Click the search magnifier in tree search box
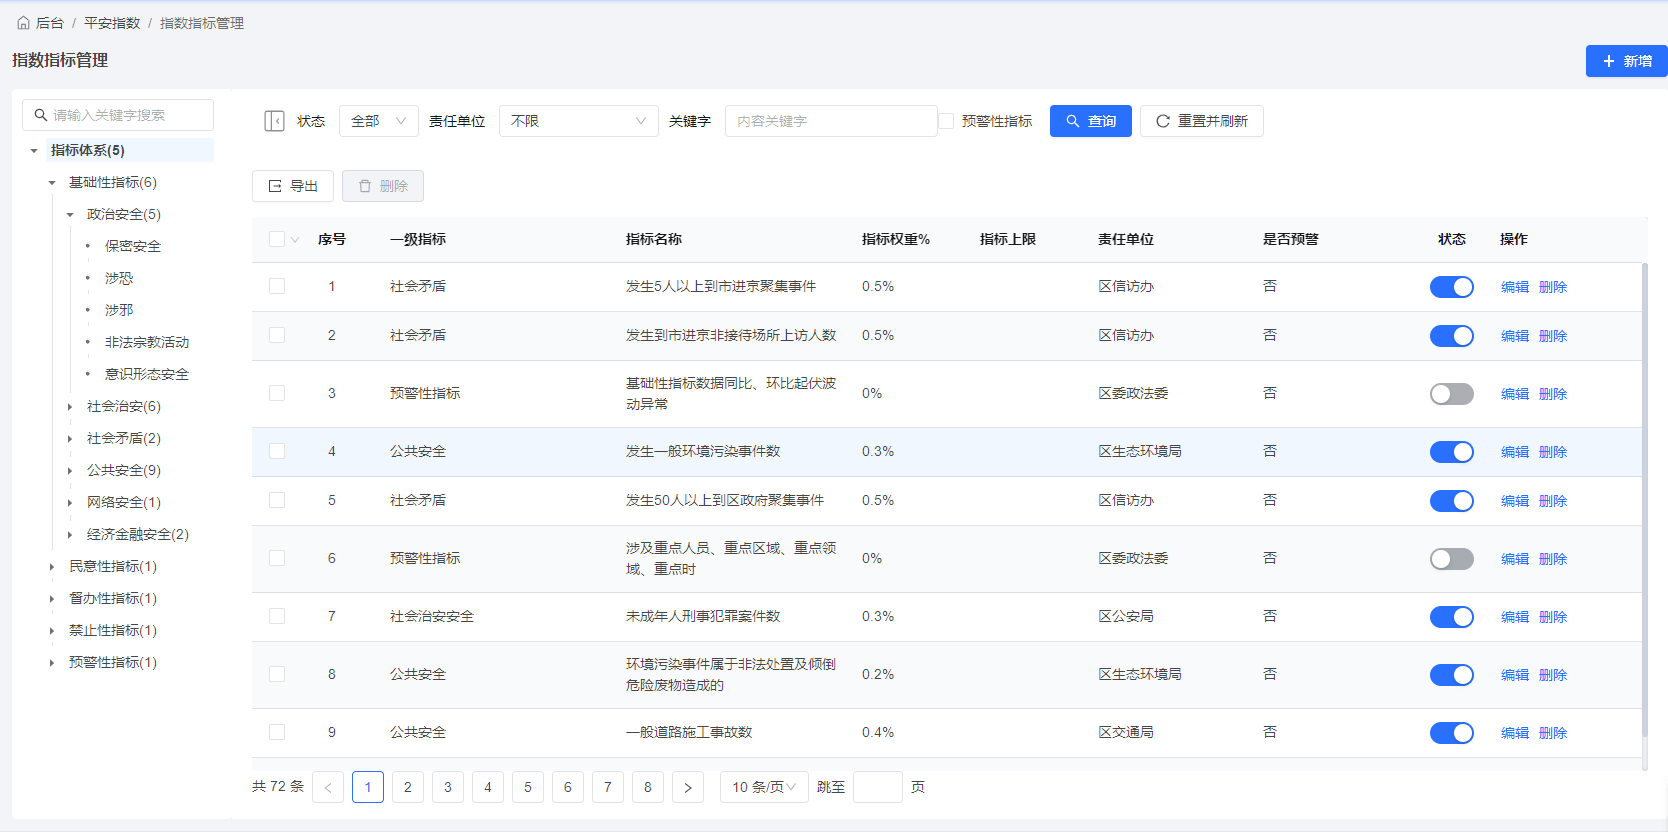1668x832 pixels. pyautogui.click(x=41, y=115)
